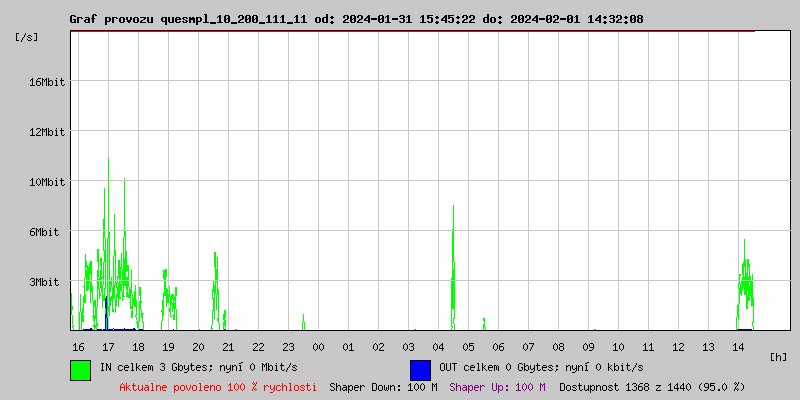
Task: Click the 21 hour marker on x-axis
Action: [x=228, y=346]
